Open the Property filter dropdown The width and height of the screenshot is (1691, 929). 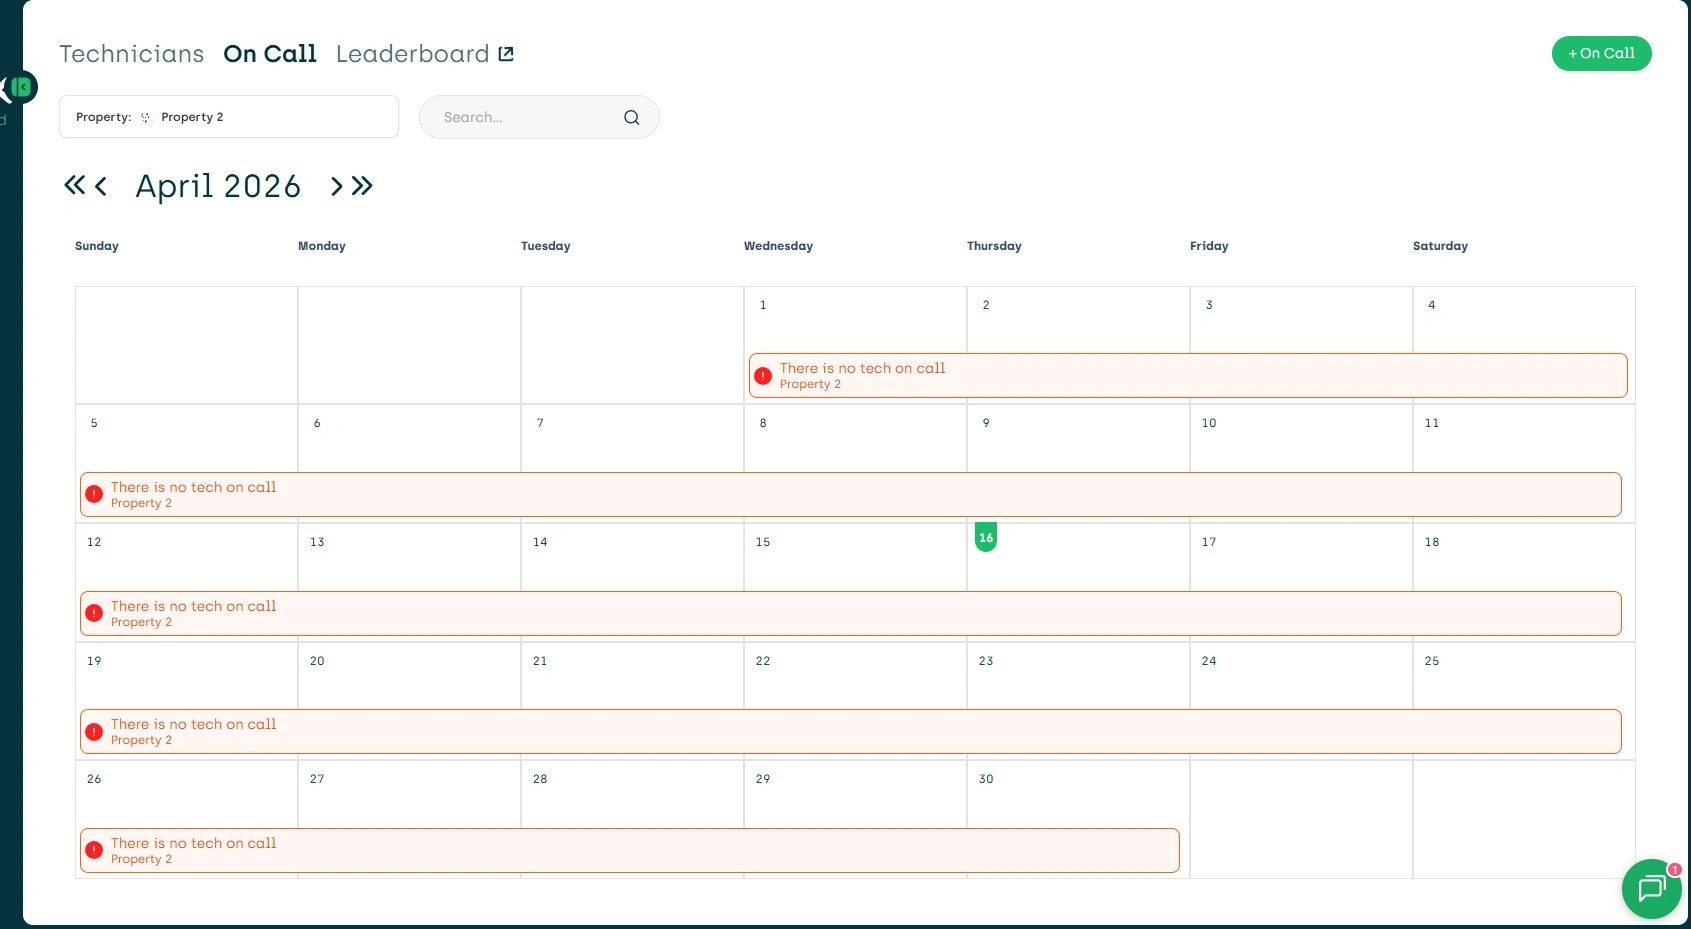[229, 117]
